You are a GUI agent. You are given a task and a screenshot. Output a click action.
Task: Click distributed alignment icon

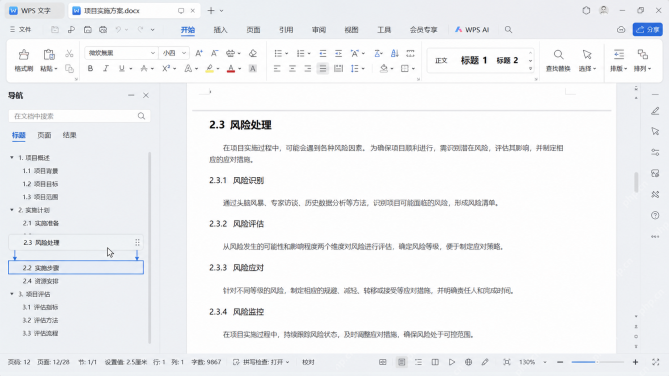(338, 68)
